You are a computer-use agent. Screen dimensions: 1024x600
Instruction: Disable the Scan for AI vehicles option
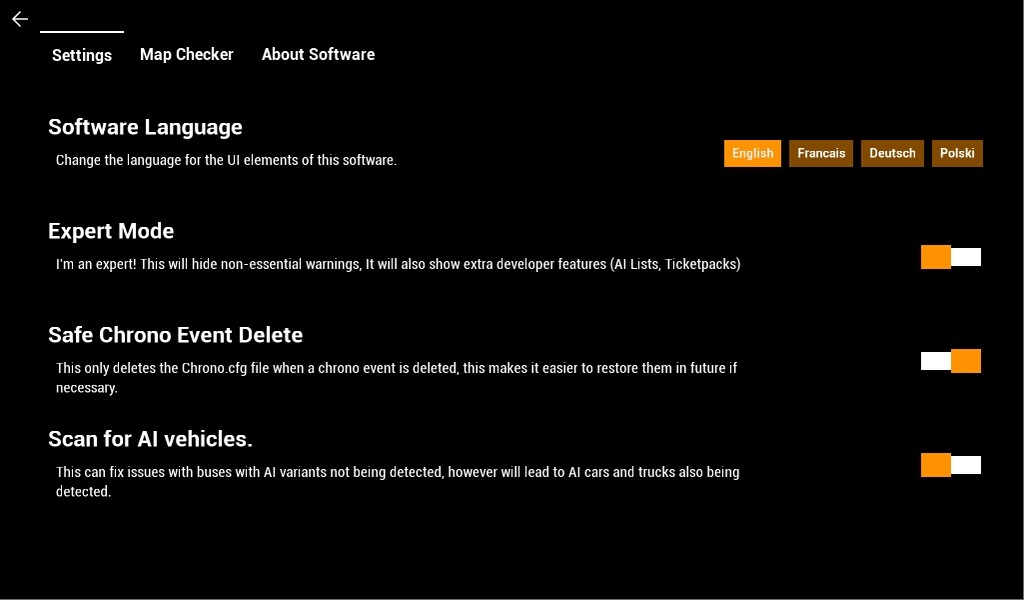[950, 465]
